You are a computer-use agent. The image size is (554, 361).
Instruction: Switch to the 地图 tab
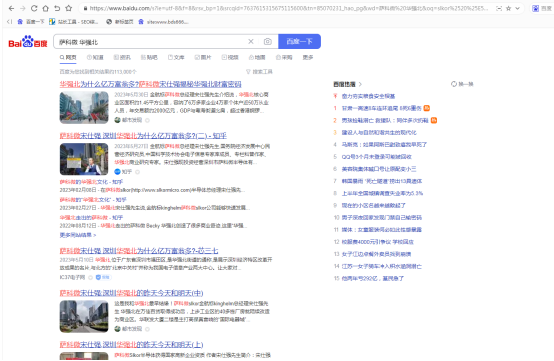(257, 57)
